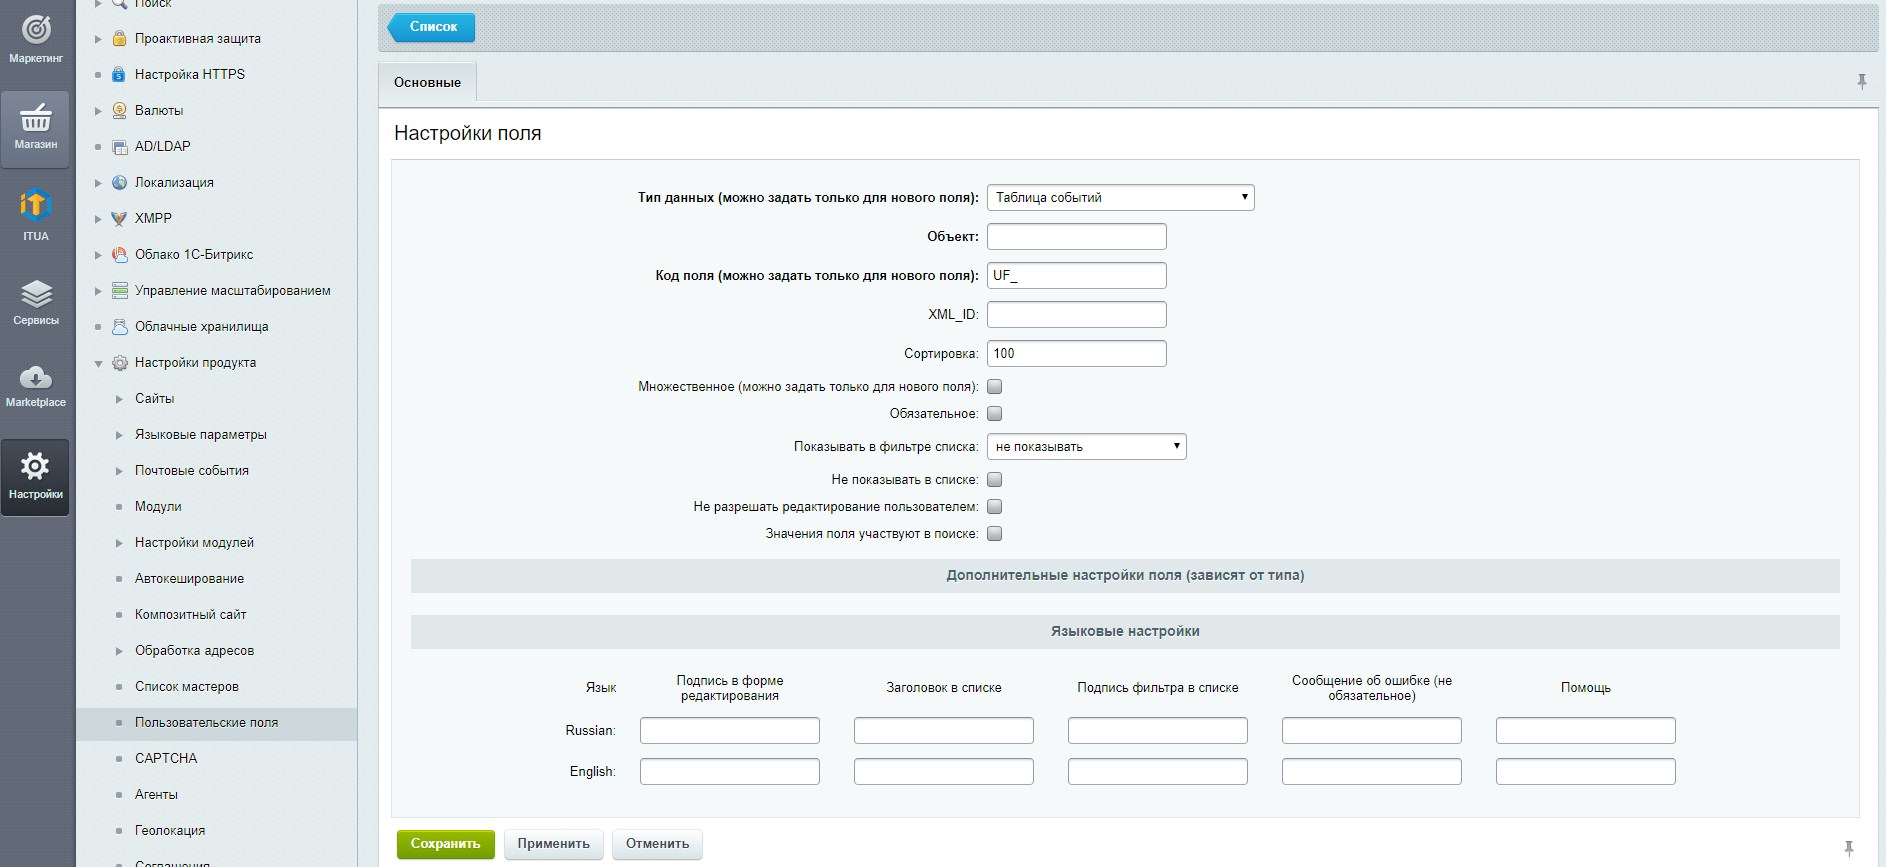Click the Валюты coin icon in tree
This screenshot has height=867, width=1886.
tap(120, 111)
